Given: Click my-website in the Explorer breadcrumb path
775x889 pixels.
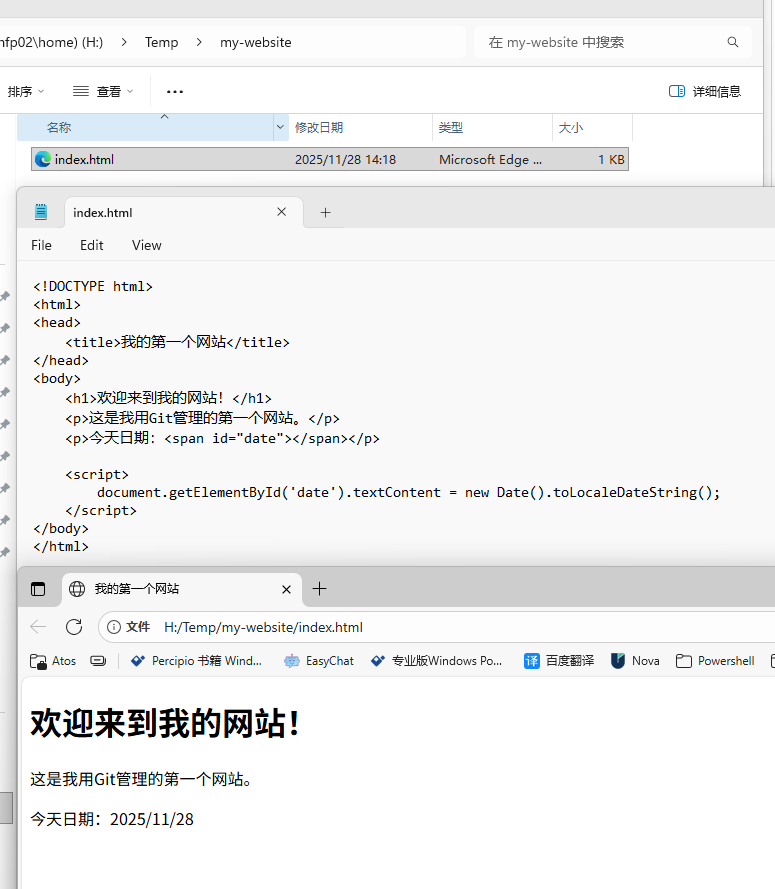Looking at the screenshot, I should tap(256, 42).
